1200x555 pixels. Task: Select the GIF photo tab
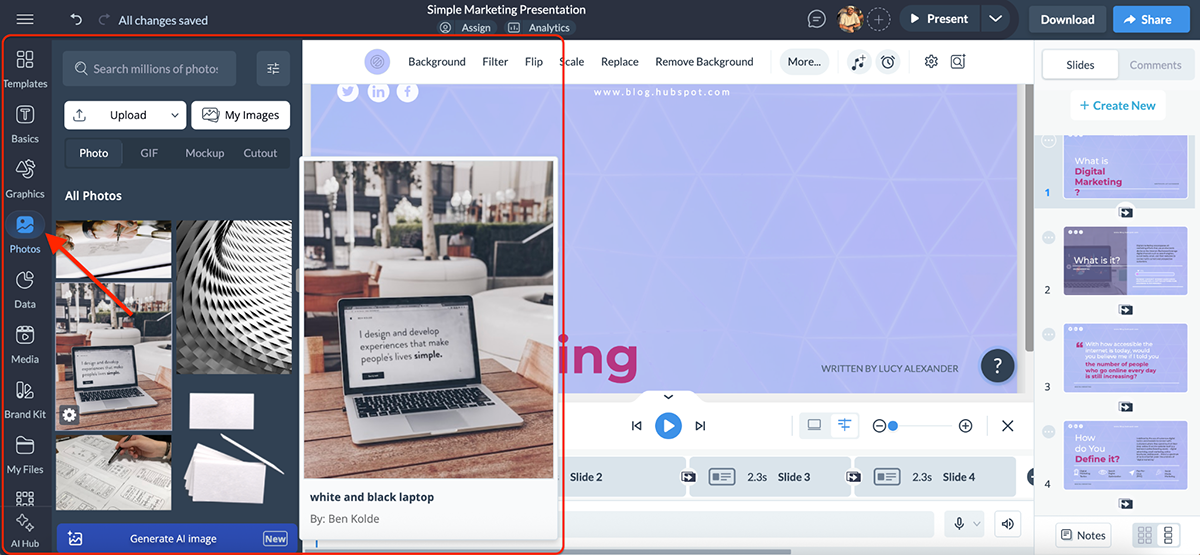(x=149, y=153)
